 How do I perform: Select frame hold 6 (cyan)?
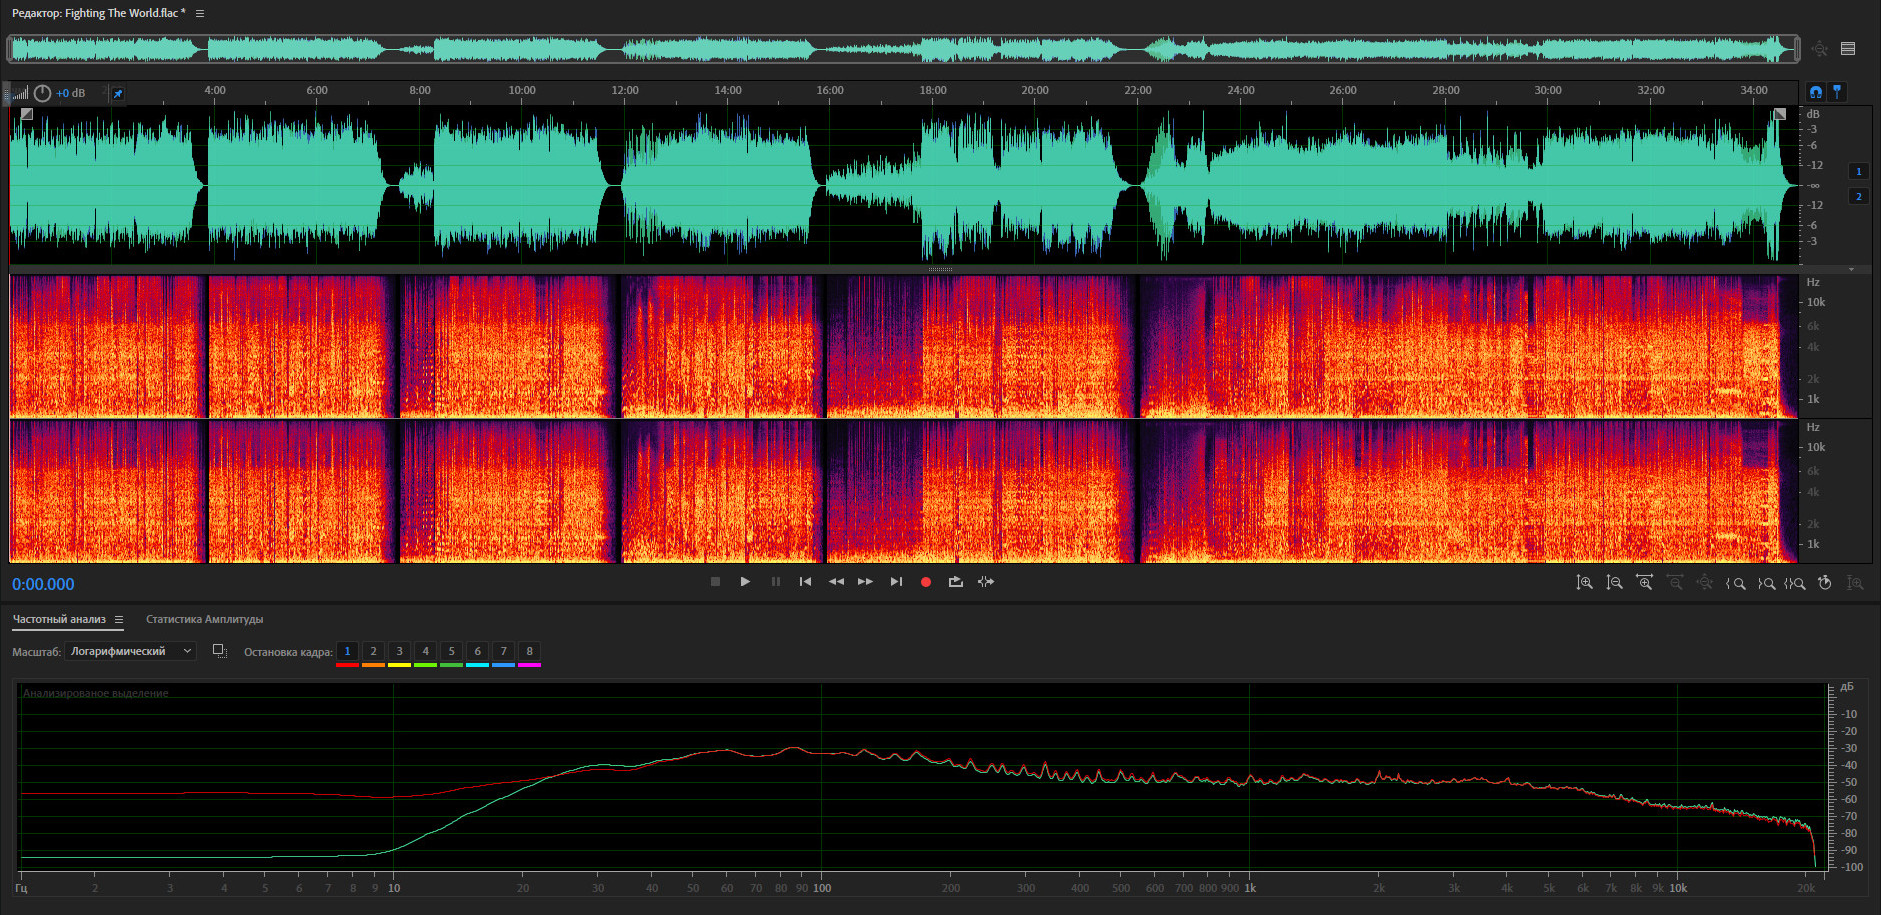[477, 652]
